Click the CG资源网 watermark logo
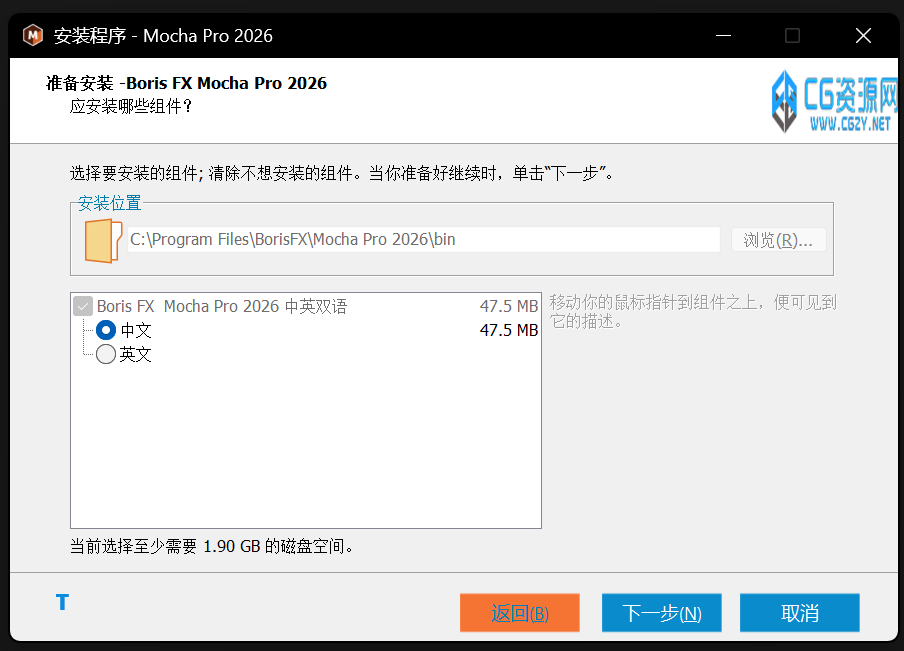The width and height of the screenshot is (904, 651). (784, 103)
